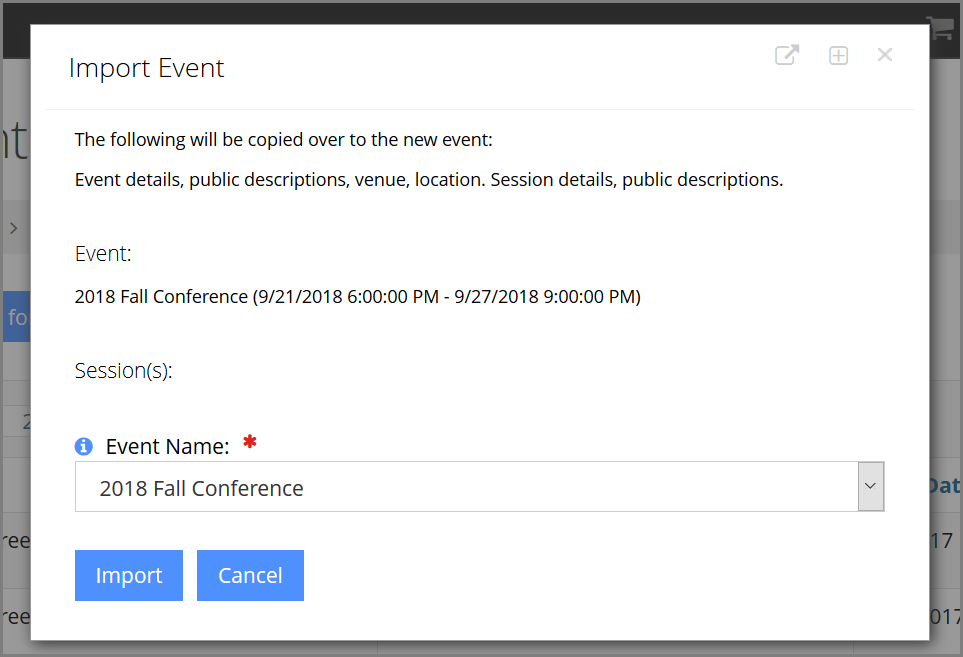Click the Import button
Viewport: 963px width, 657px height.
coord(129,575)
